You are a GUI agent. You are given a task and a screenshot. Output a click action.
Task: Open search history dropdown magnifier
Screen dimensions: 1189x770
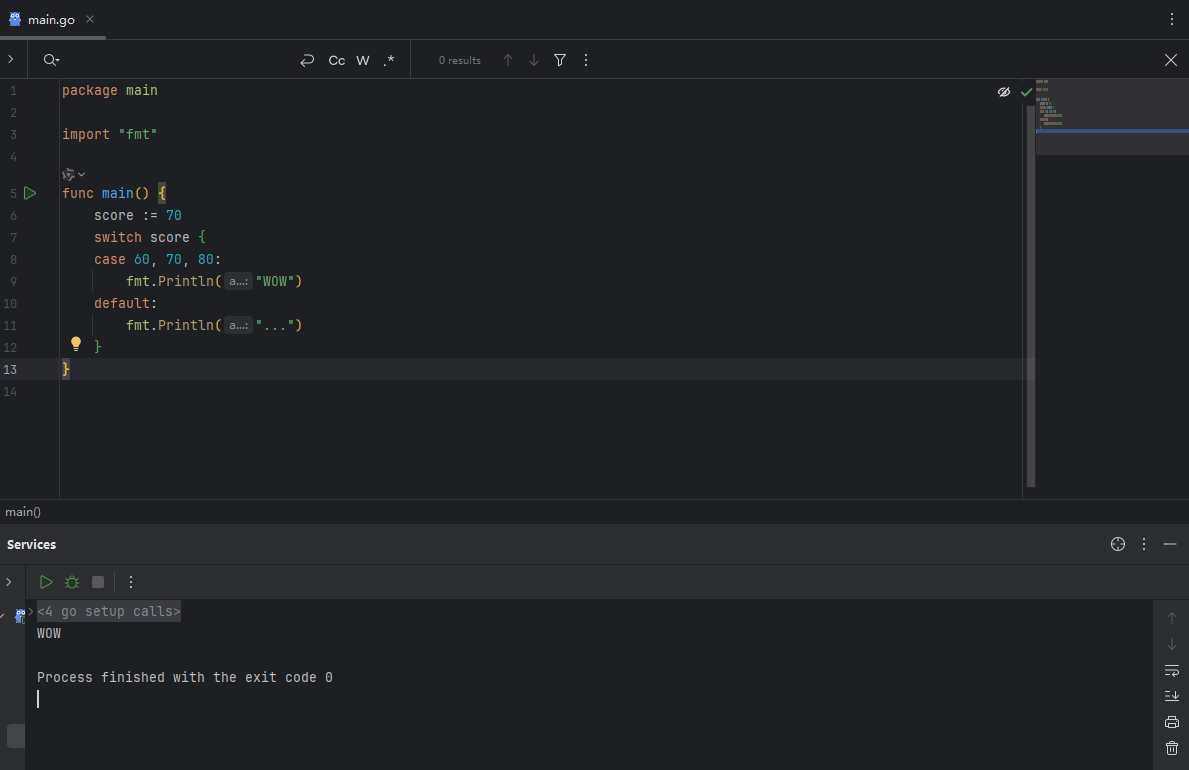click(52, 60)
